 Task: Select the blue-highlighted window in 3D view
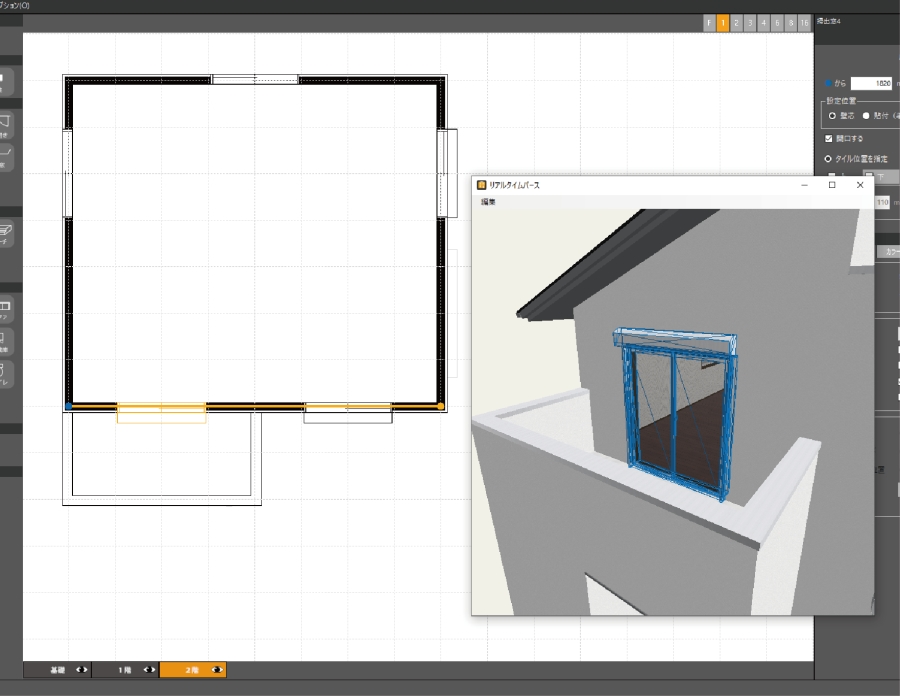[x=675, y=410]
